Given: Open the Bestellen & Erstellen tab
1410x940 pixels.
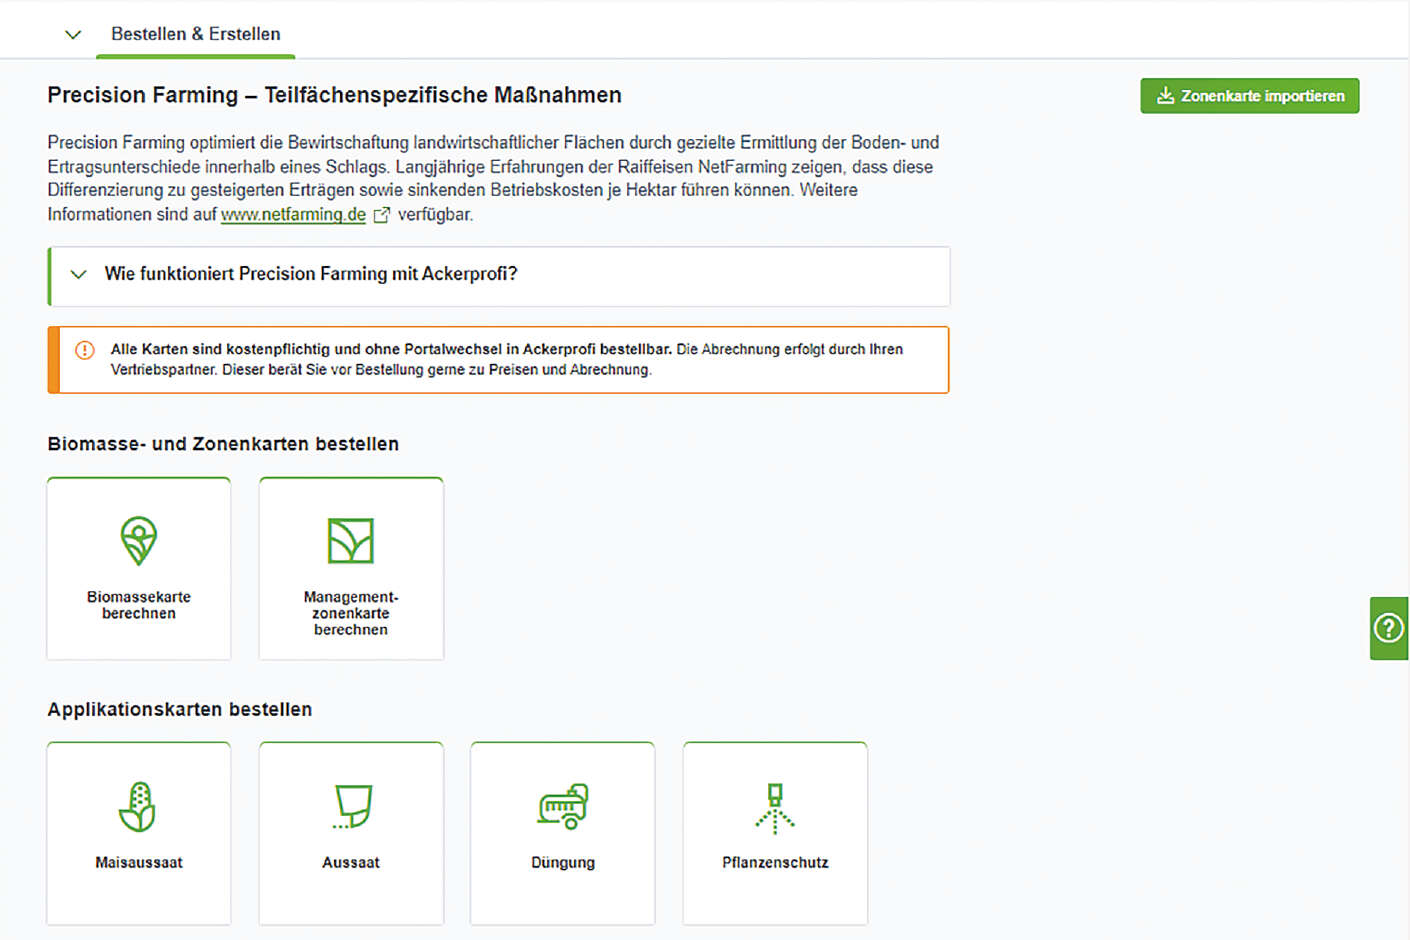Looking at the screenshot, I should (x=196, y=34).
